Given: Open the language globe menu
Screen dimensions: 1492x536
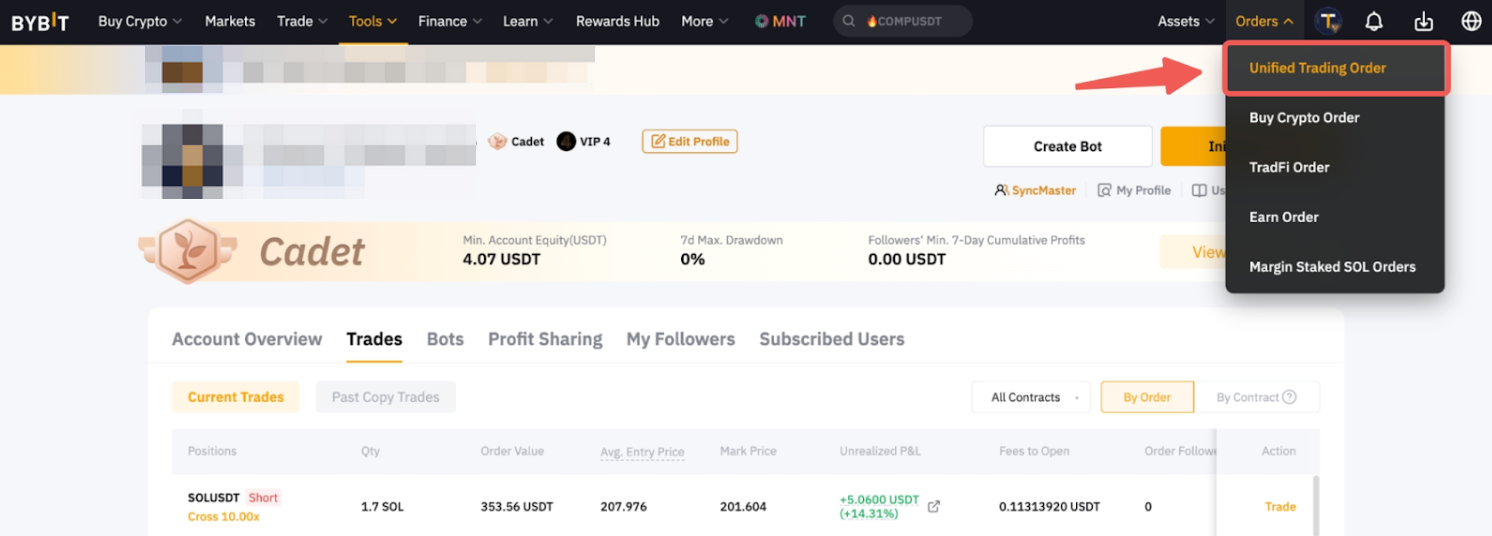Looking at the screenshot, I should tap(1471, 21).
